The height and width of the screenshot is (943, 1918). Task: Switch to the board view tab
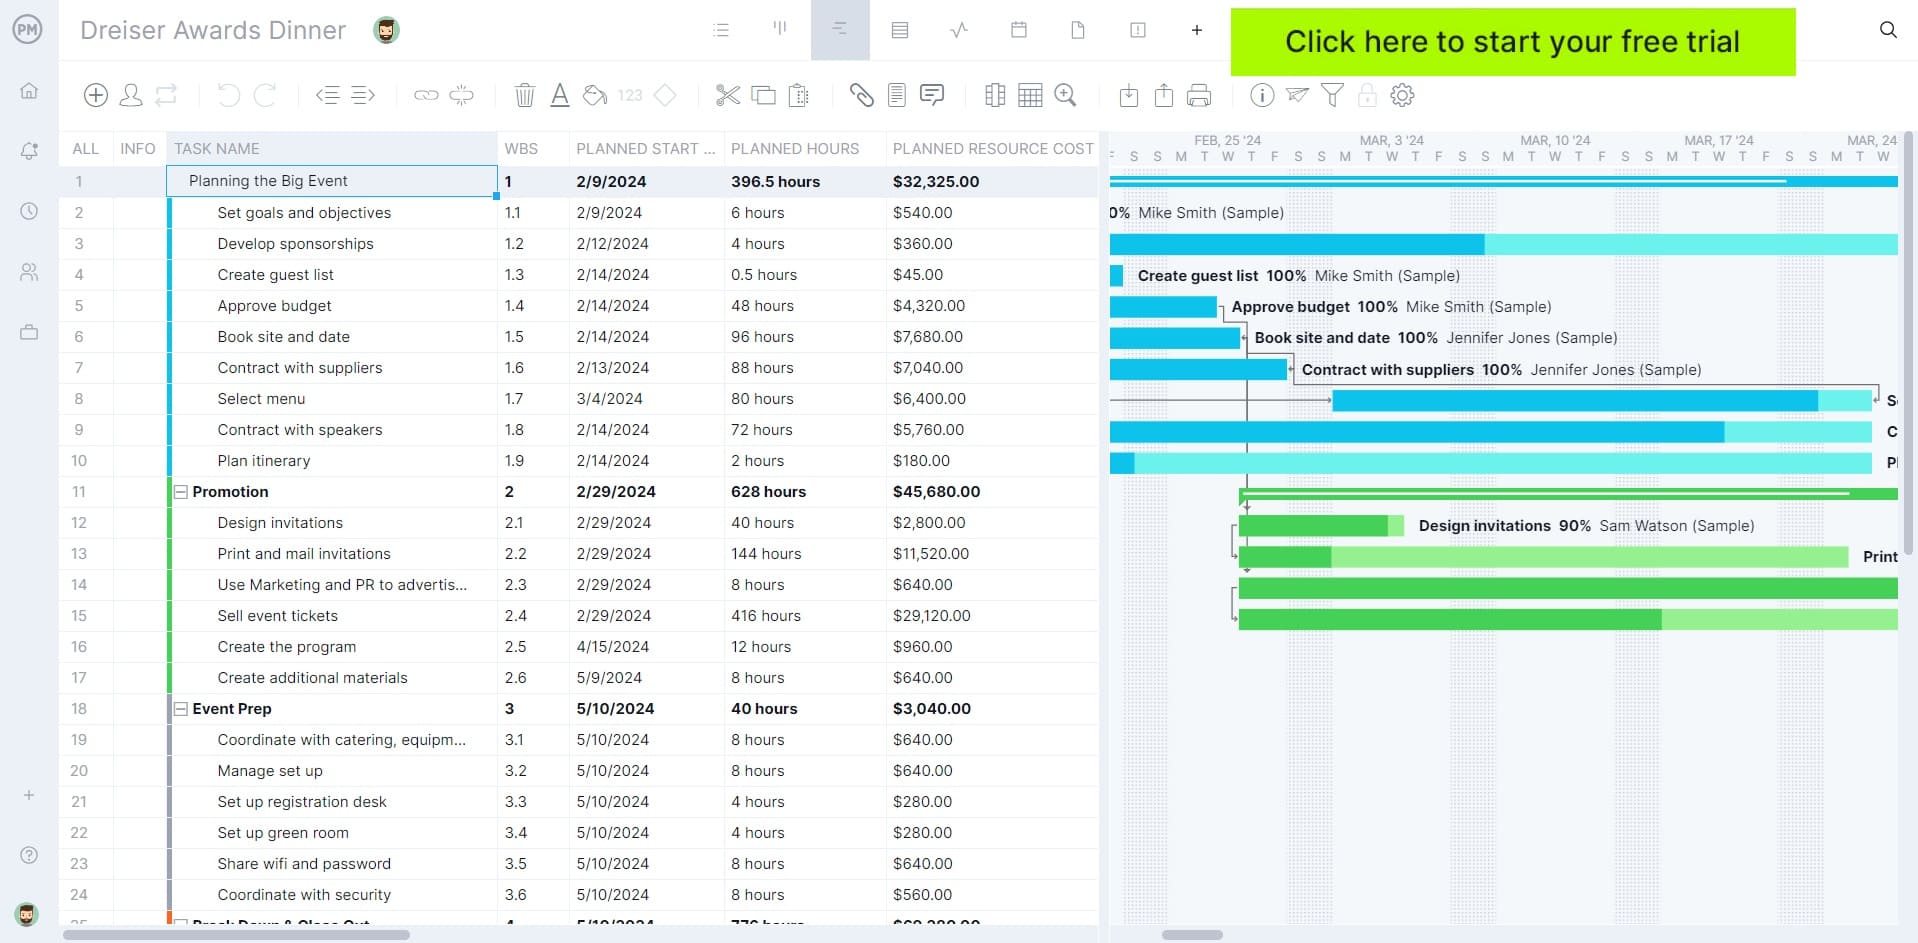tap(780, 29)
